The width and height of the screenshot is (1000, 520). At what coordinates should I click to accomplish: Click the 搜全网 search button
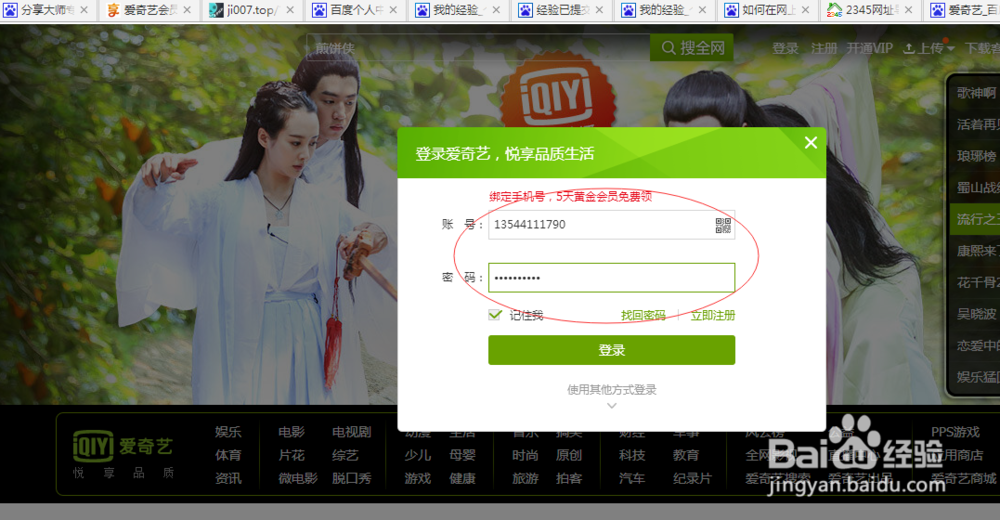coord(692,48)
